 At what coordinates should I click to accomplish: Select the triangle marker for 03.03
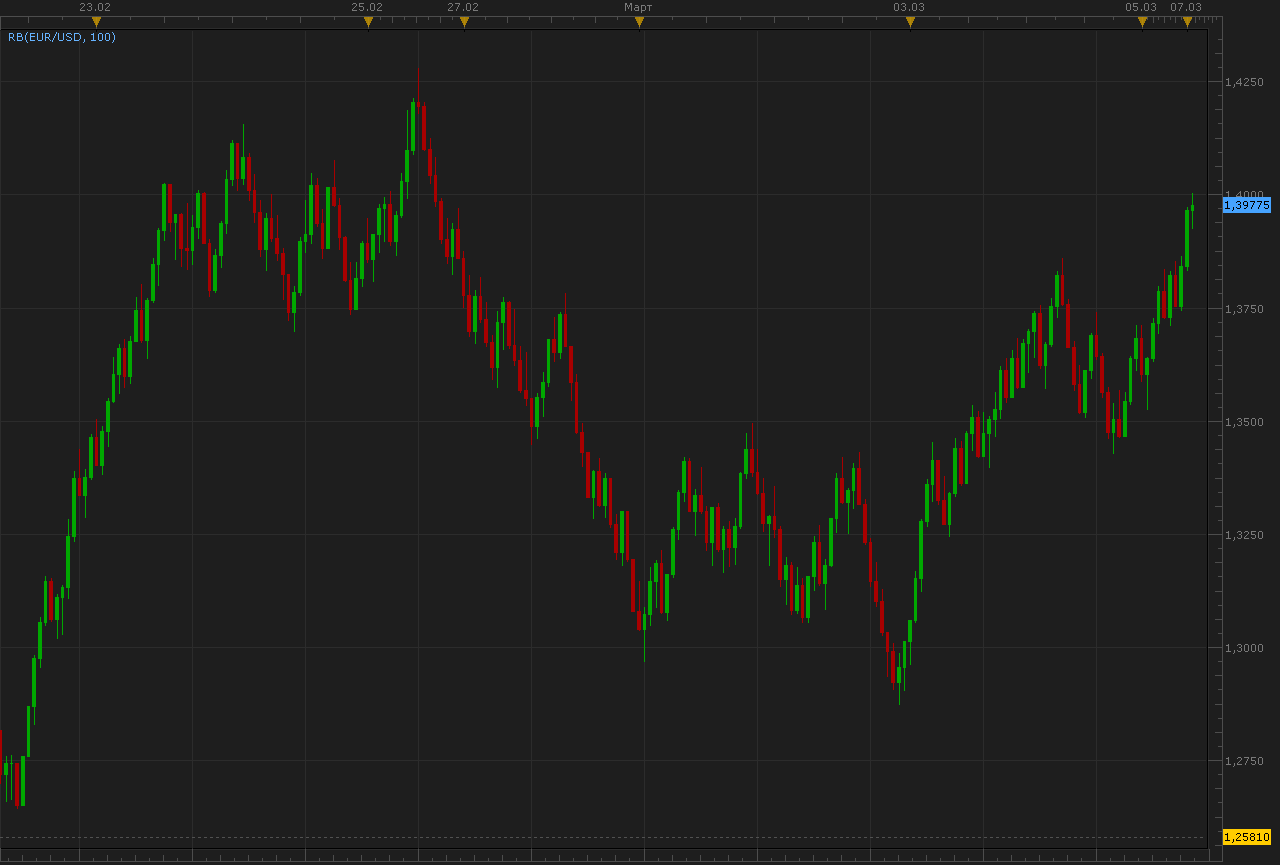910,22
